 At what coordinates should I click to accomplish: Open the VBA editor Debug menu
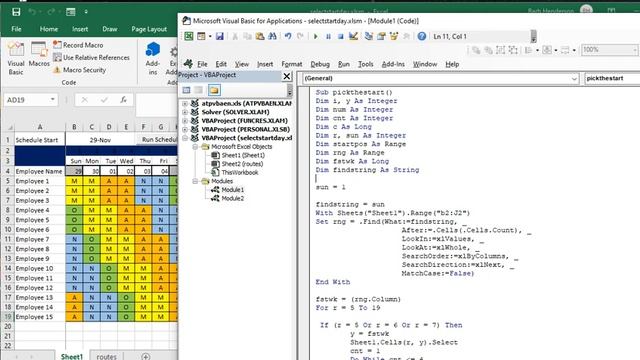(x=320, y=64)
